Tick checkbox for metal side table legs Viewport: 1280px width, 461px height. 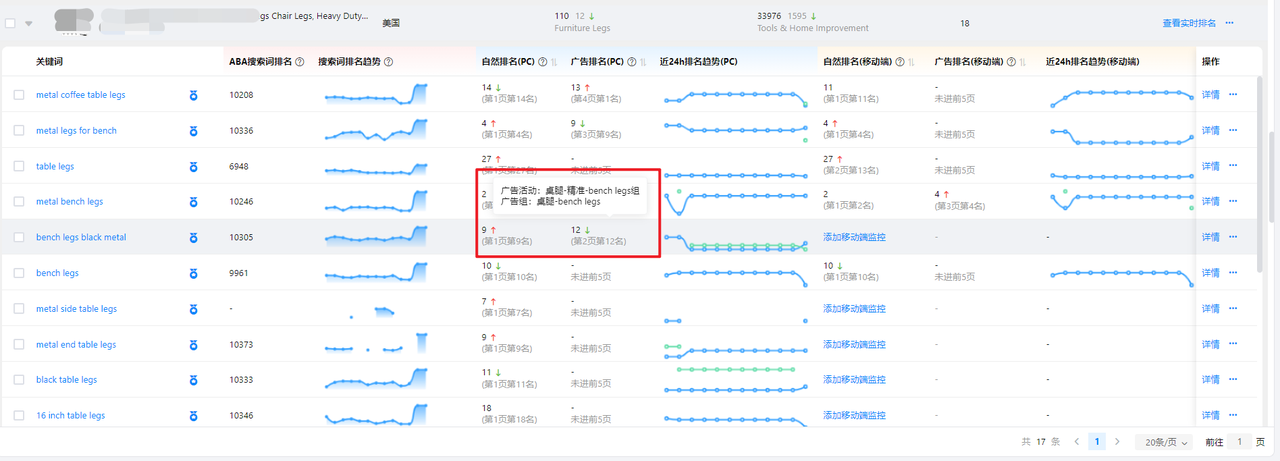pos(19,309)
